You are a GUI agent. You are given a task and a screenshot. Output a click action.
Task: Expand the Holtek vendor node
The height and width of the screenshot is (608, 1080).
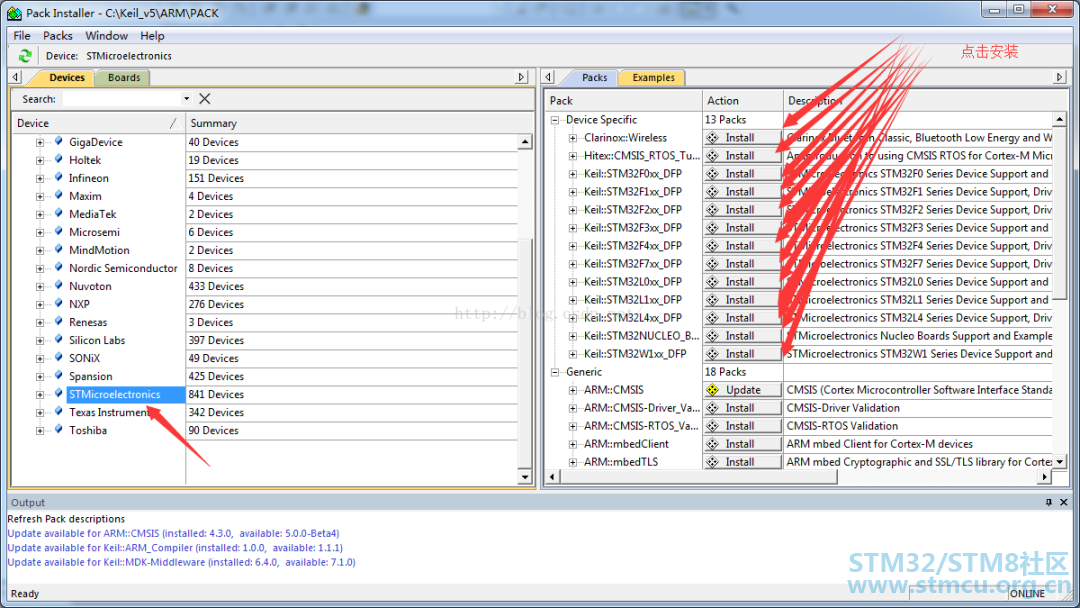pos(40,160)
